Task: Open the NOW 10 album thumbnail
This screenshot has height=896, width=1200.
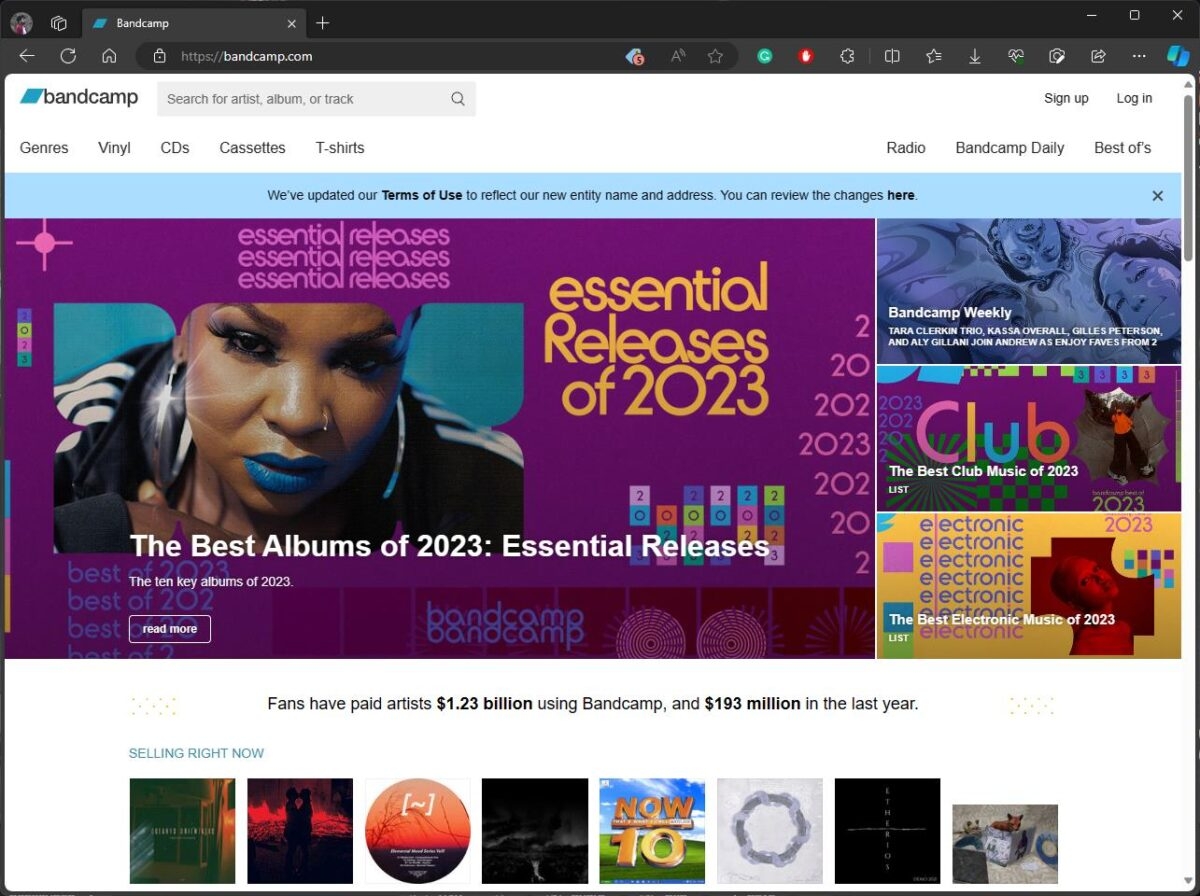Action: point(652,831)
